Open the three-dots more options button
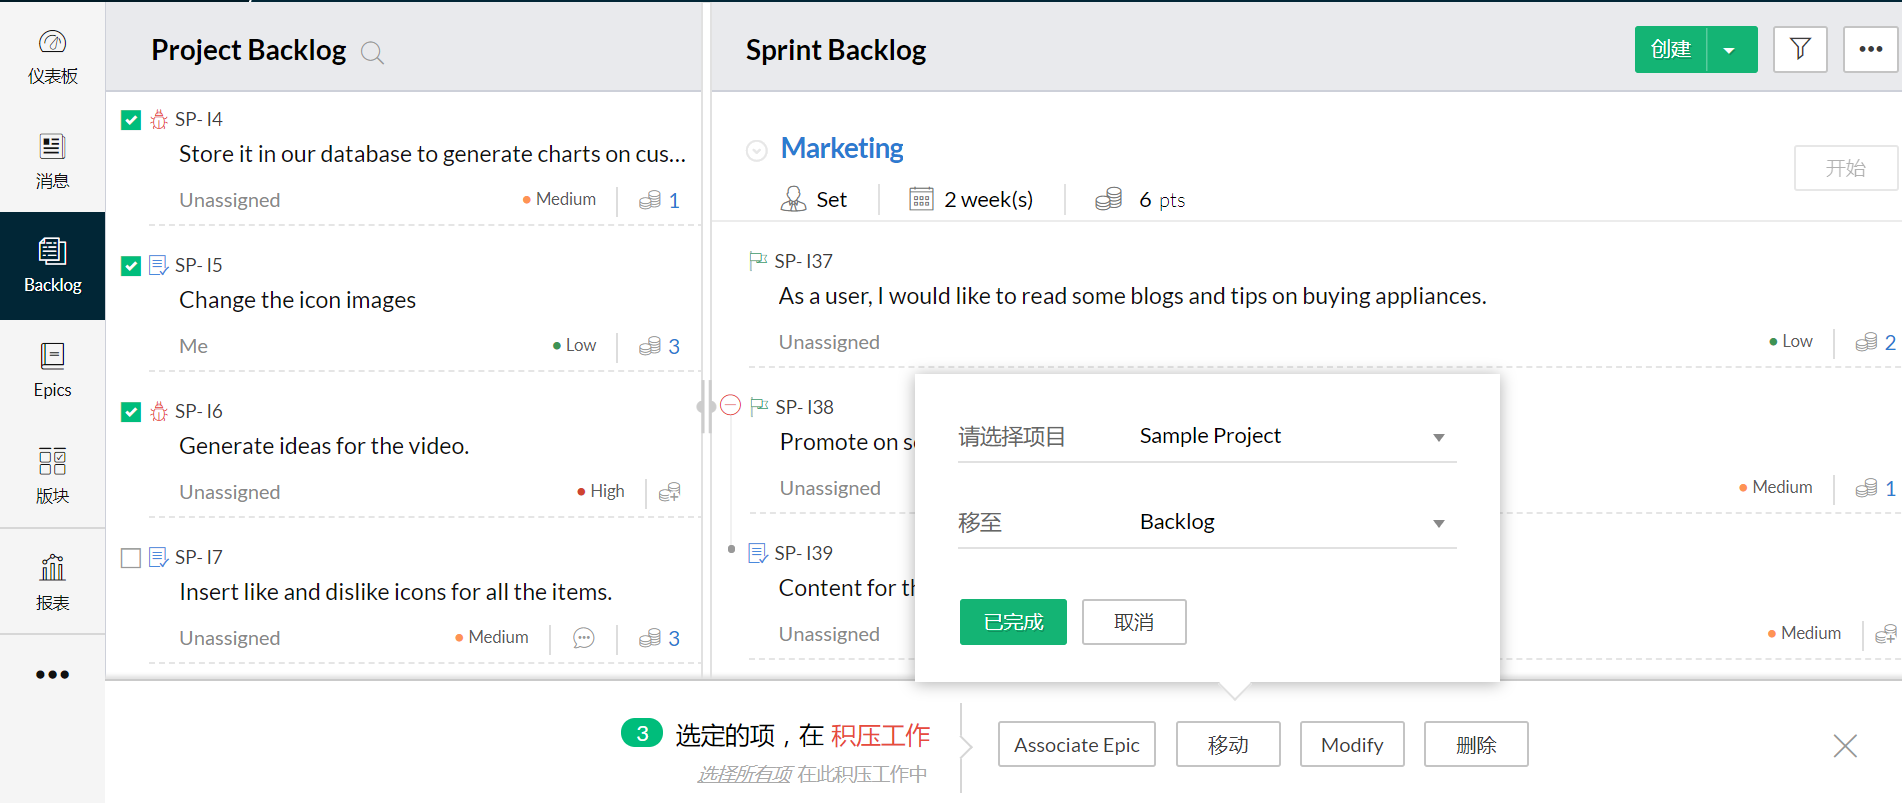Screen dimensions: 1902x803 tap(1870, 49)
